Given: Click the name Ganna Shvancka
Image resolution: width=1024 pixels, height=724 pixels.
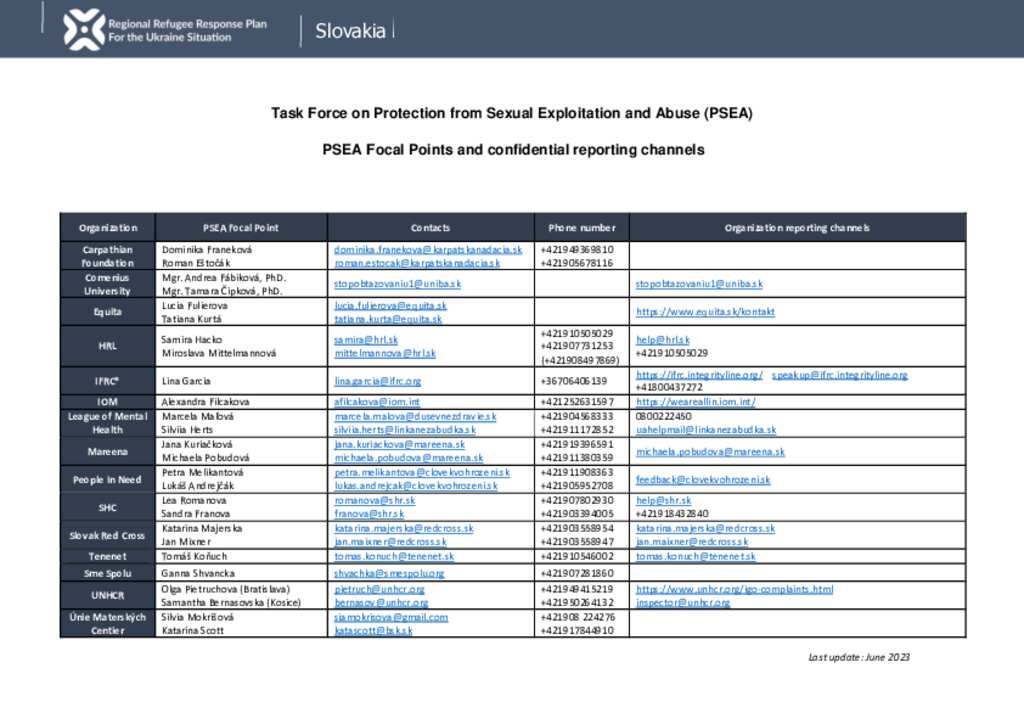Looking at the screenshot, I should click(x=198, y=573).
